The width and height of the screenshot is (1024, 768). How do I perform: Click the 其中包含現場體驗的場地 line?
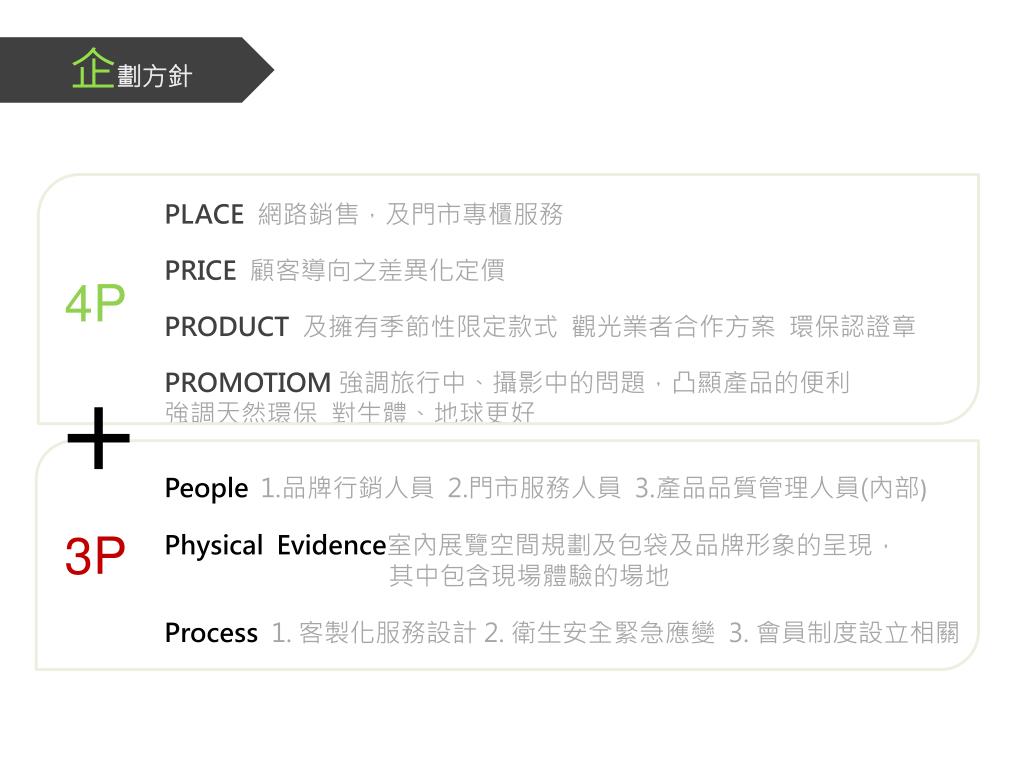tap(529, 576)
